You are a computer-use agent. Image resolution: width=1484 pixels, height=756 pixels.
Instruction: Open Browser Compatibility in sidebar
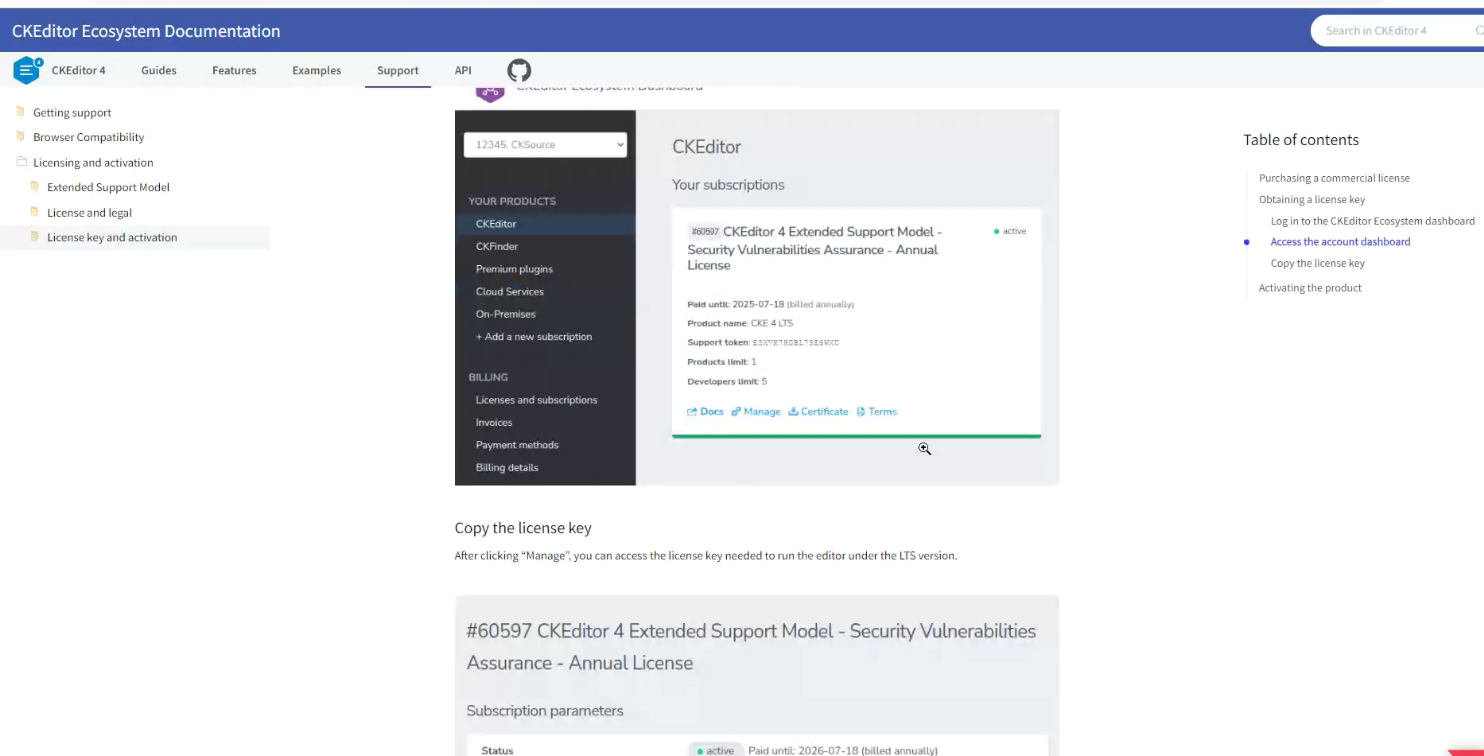pos(88,137)
